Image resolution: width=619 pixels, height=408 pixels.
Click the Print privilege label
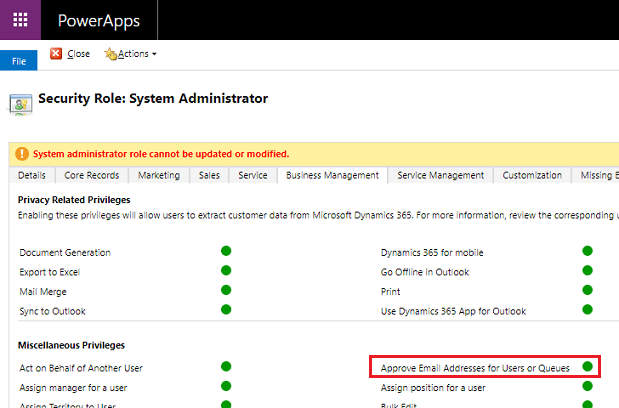click(x=390, y=292)
